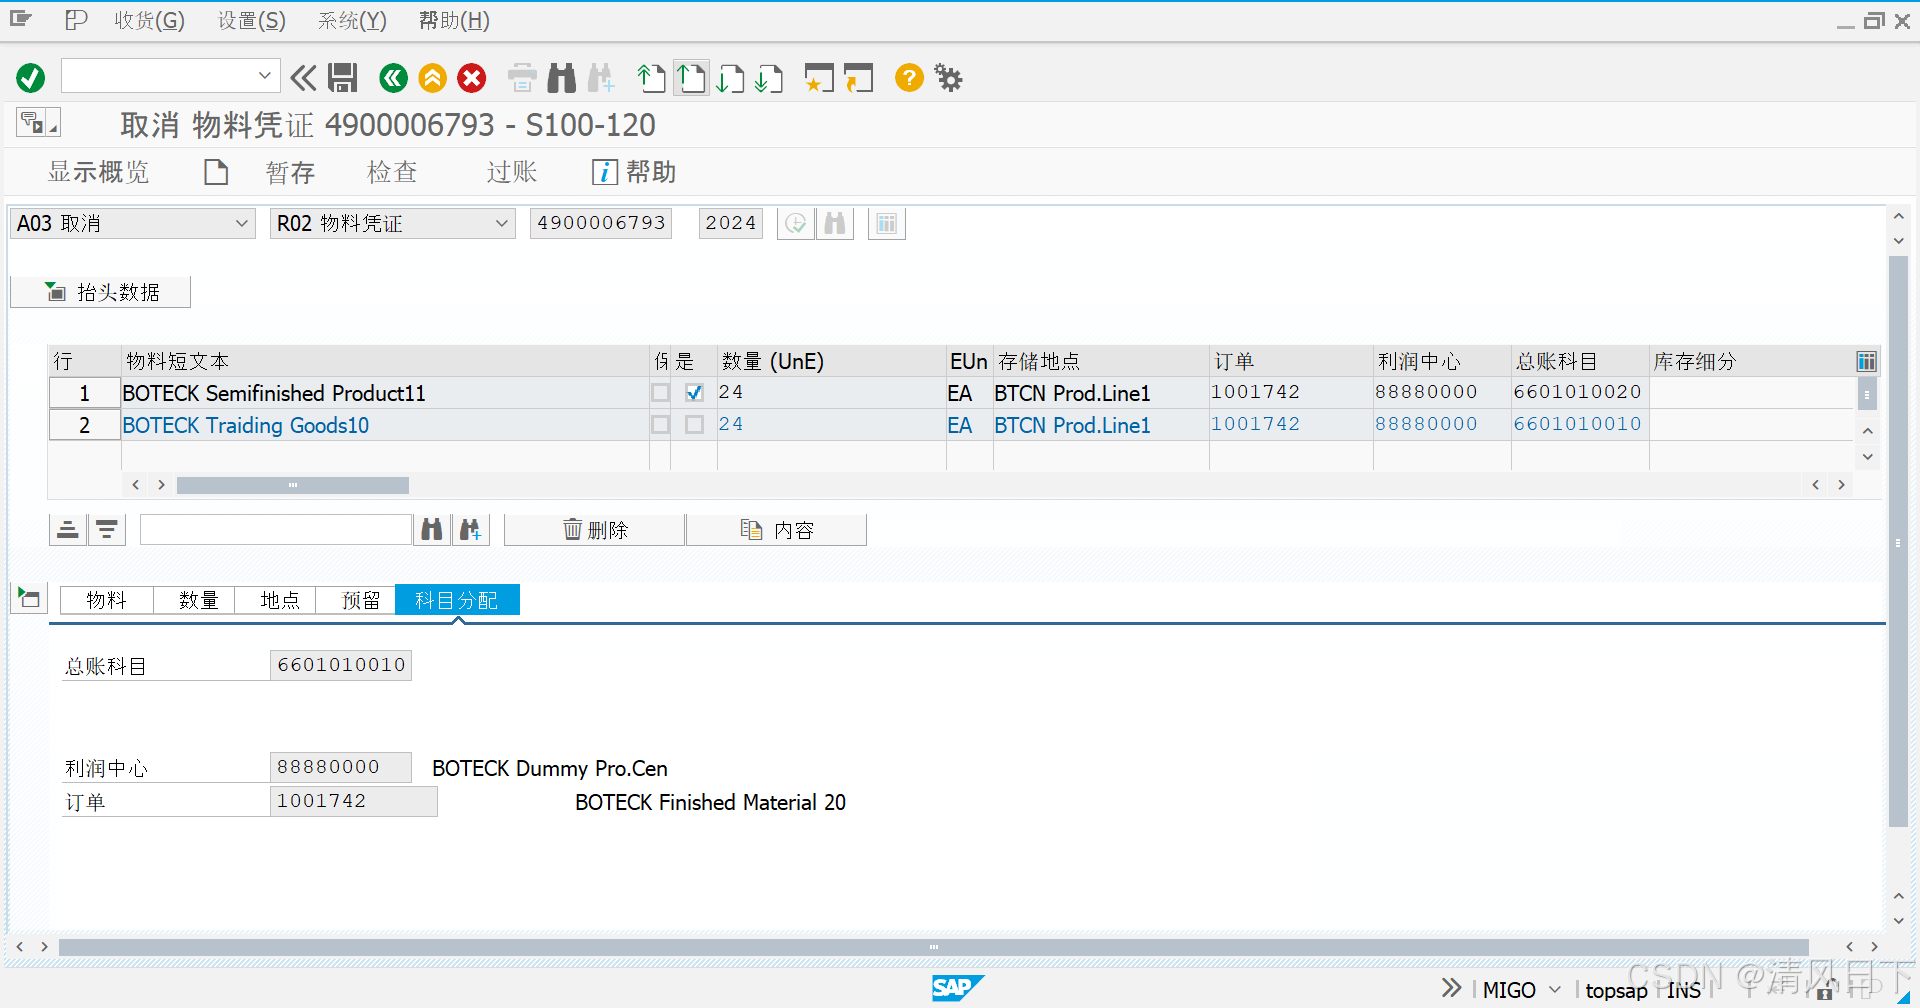The width and height of the screenshot is (1920, 1008).
Task: Click the yellow Exit up-arrow icon
Action: tap(433, 77)
